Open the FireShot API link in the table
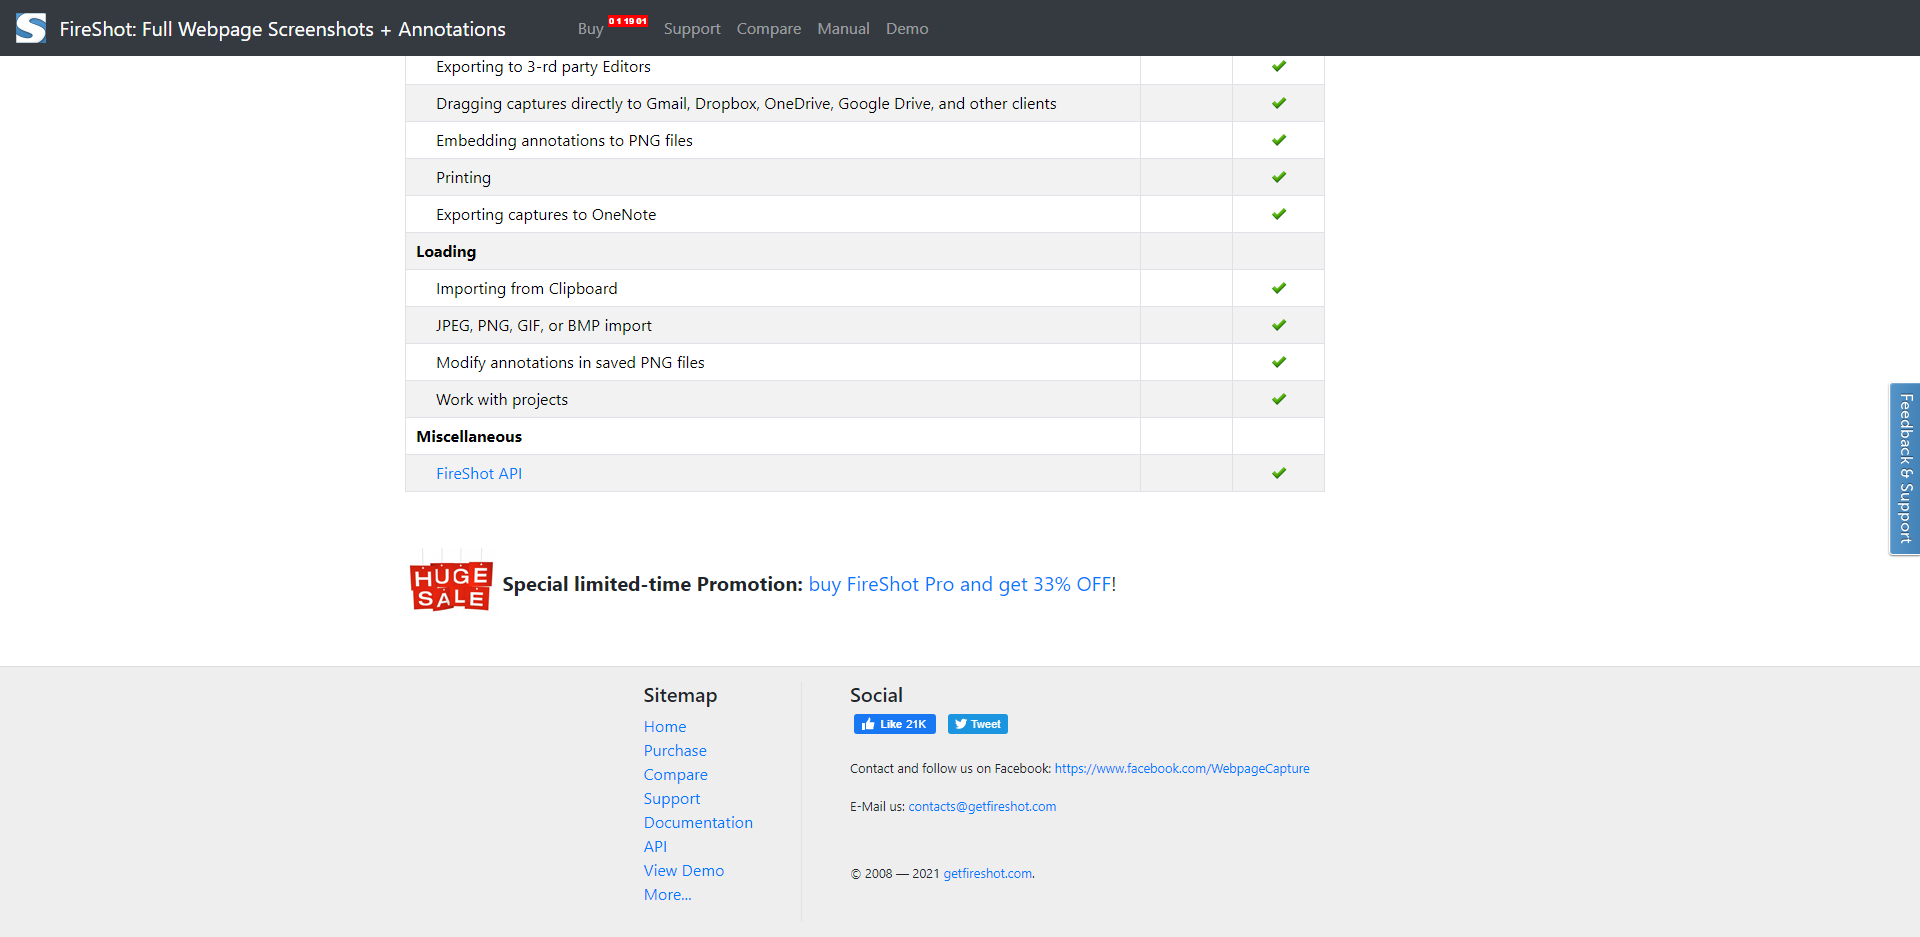The width and height of the screenshot is (1920, 937). click(x=479, y=474)
